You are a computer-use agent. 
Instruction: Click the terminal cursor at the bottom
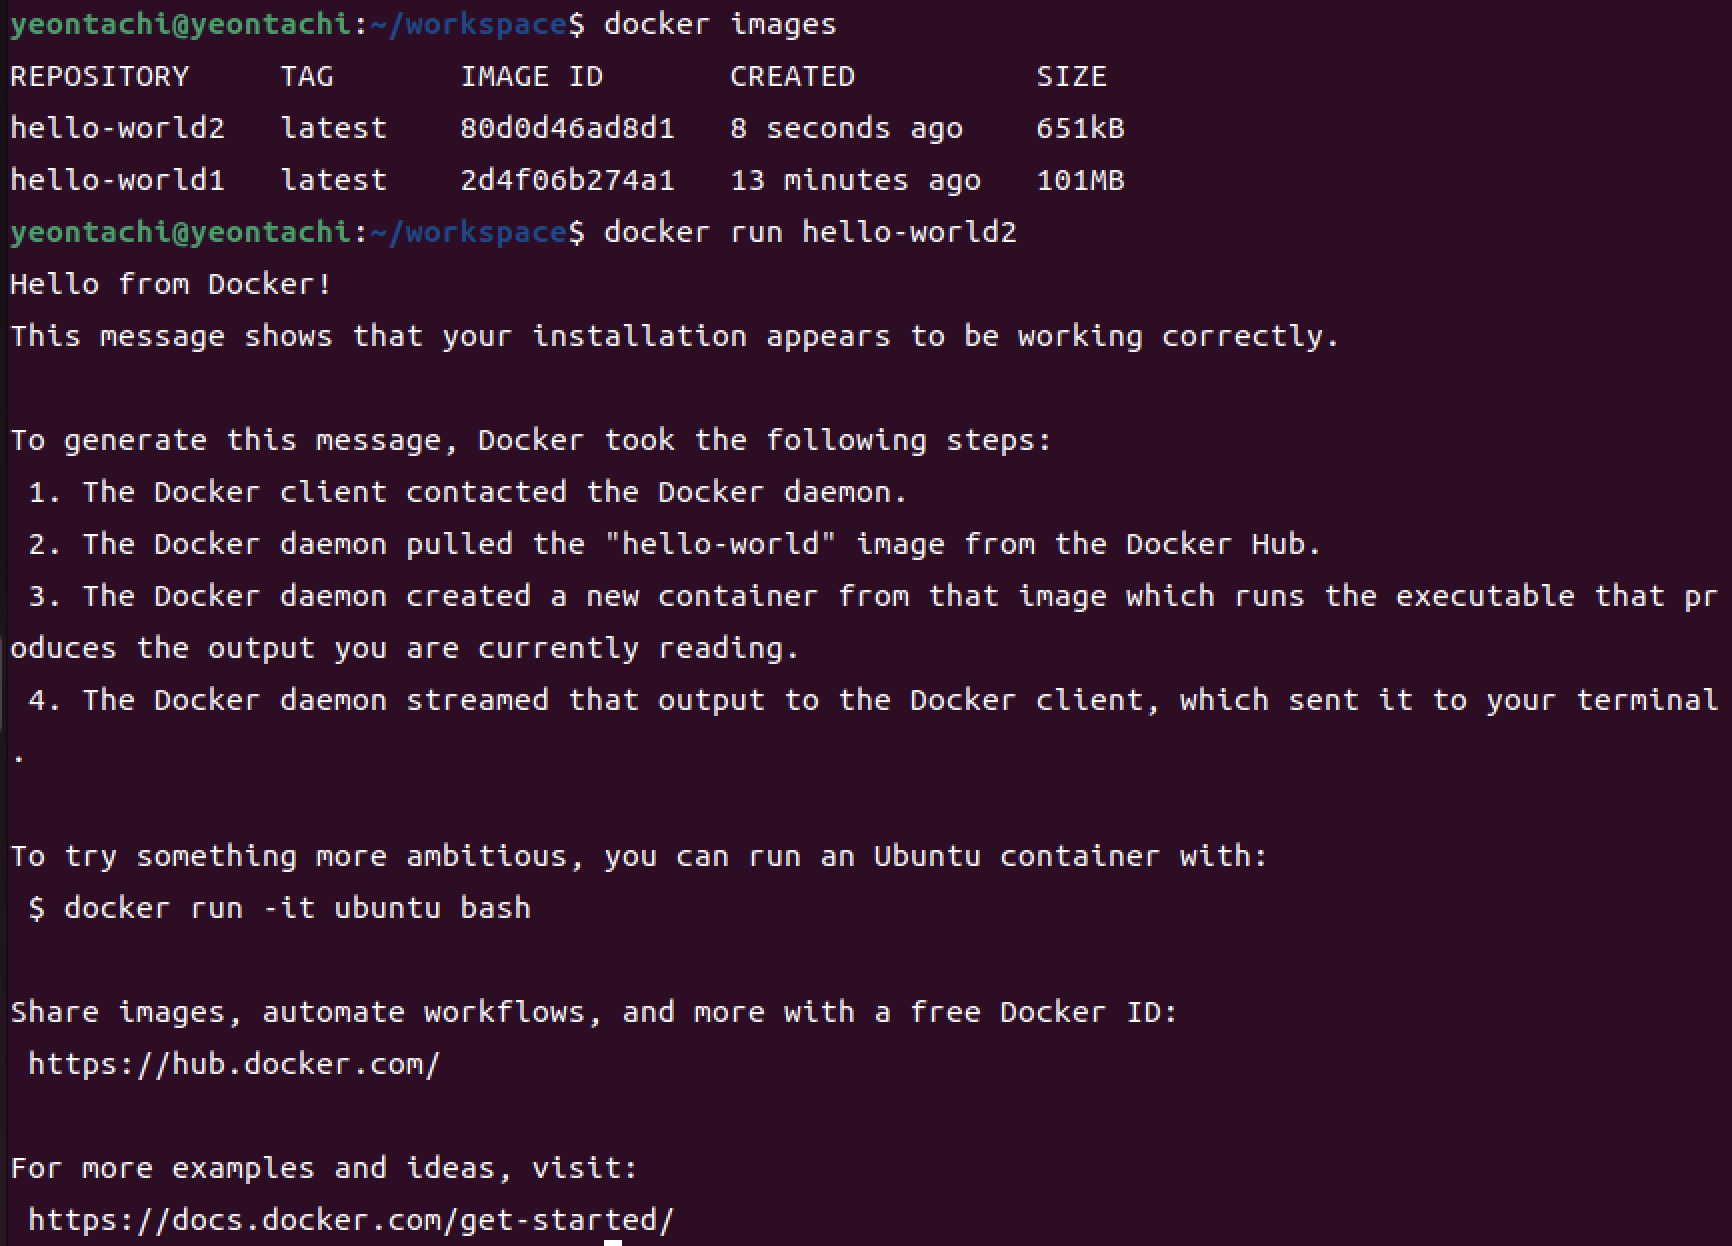[x=613, y=1243]
